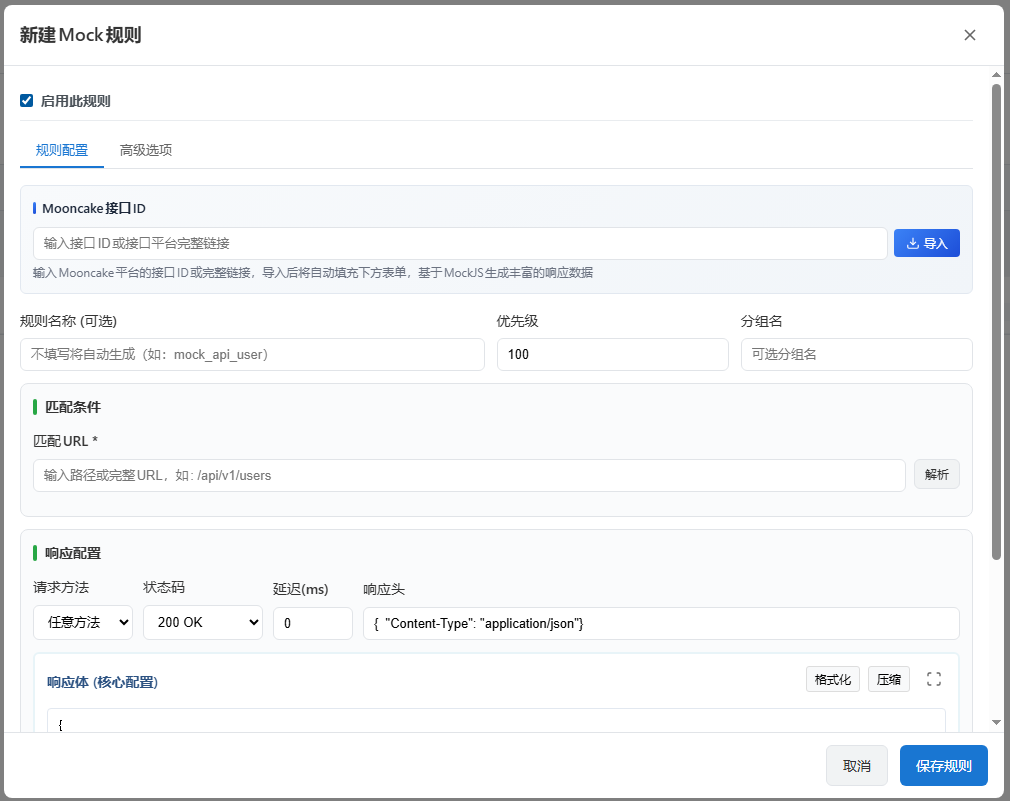
Task: Click the 格式化 button
Action: [832, 679]
